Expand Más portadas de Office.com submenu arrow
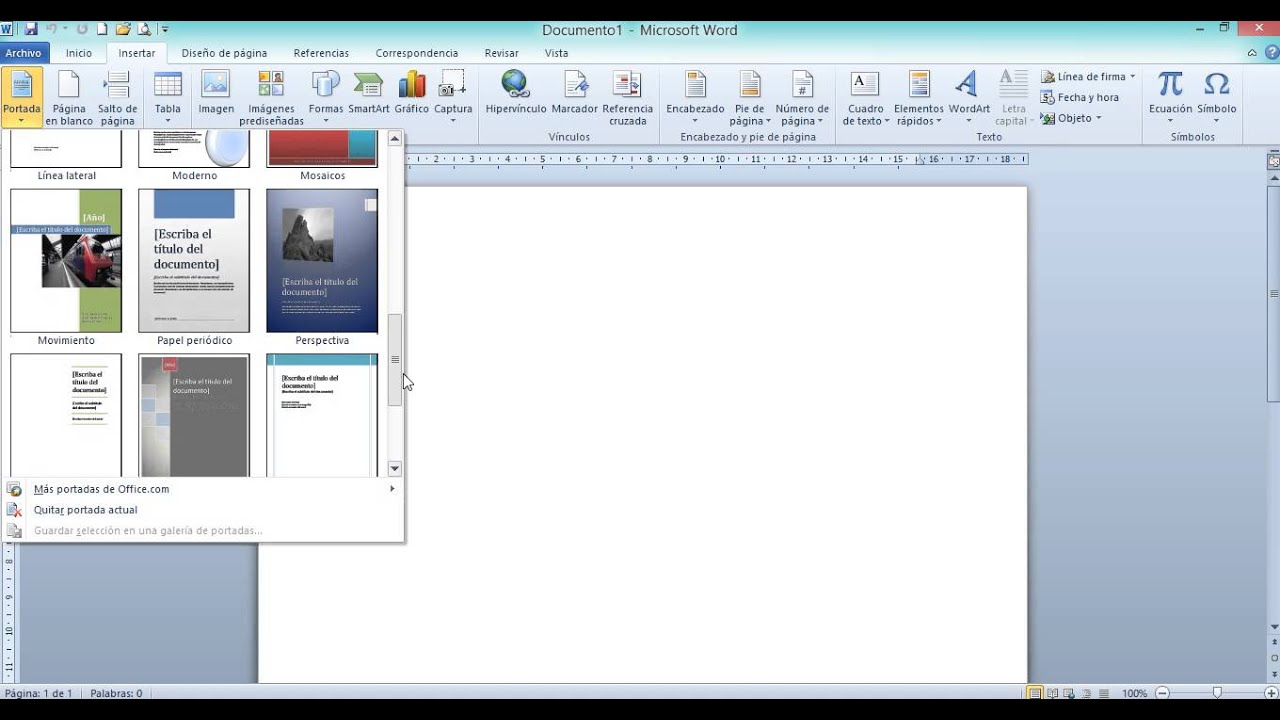The height and width of the screenshot is (720, 1280). 392,489
